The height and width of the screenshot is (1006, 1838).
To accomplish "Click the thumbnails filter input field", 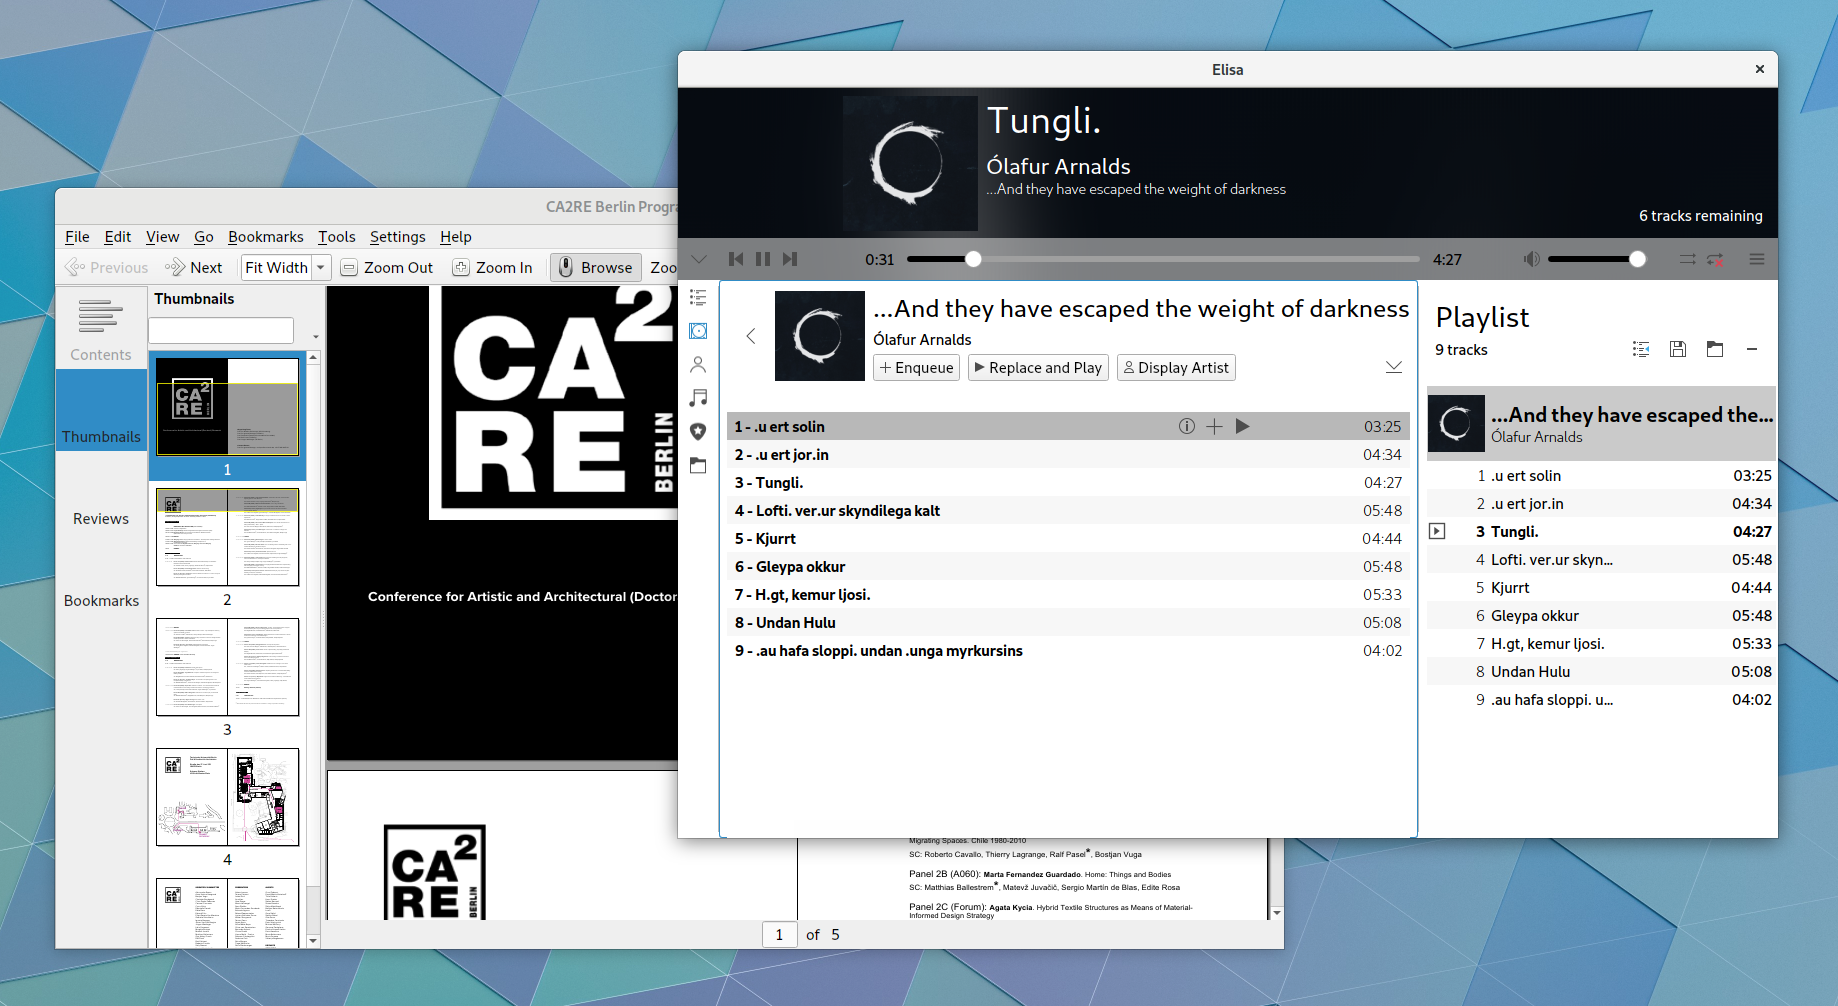I will (221, 330).
